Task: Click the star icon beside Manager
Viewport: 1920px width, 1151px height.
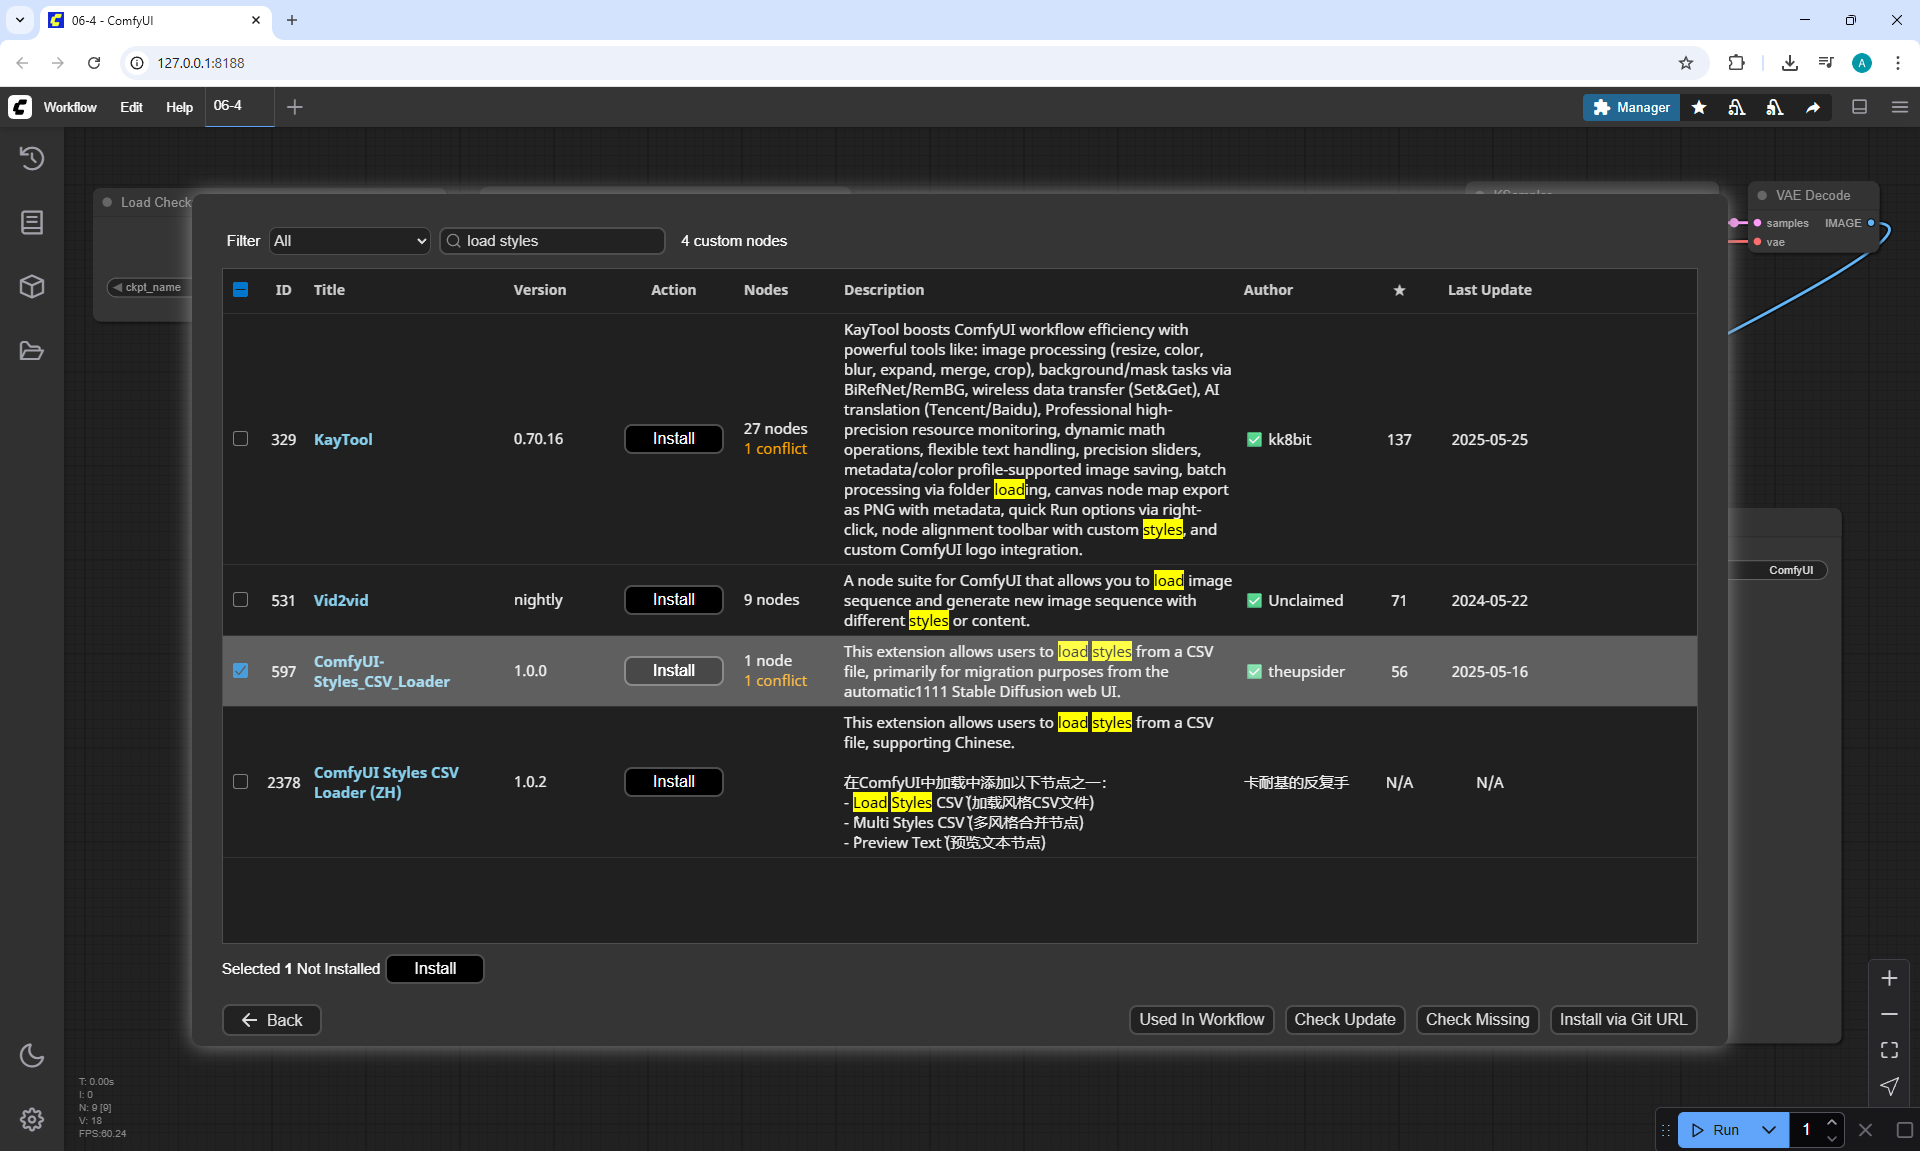Action: (x=1699, y=107)
